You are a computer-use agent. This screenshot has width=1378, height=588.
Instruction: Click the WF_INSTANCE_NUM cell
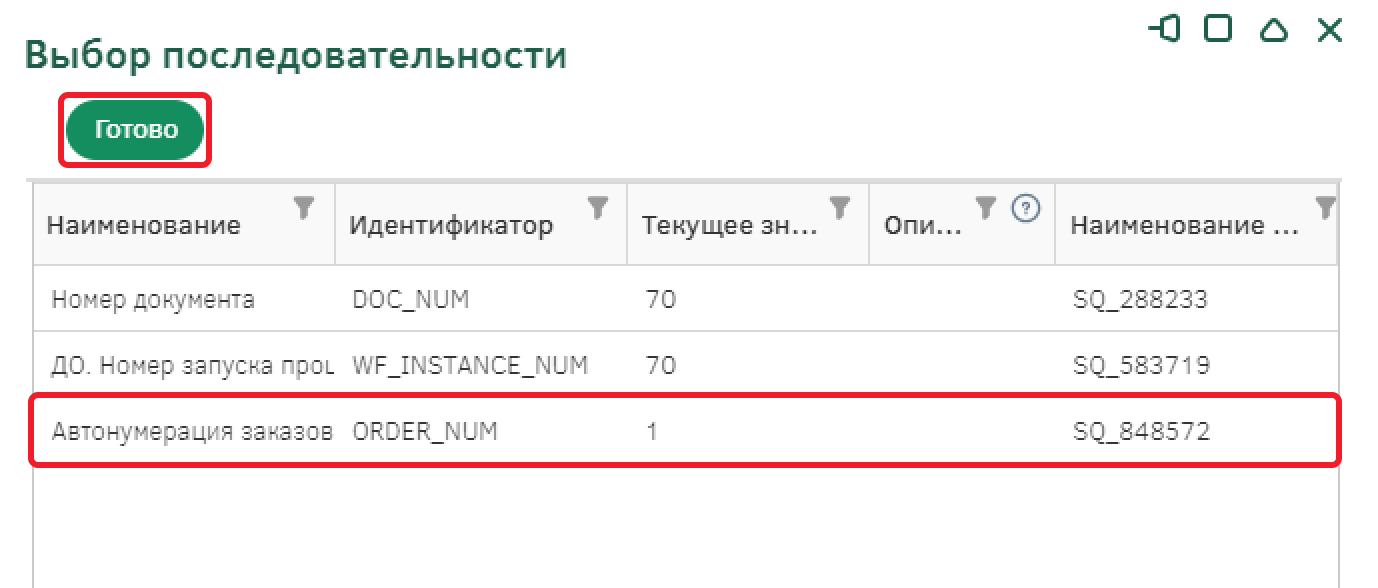click(470, 365)
